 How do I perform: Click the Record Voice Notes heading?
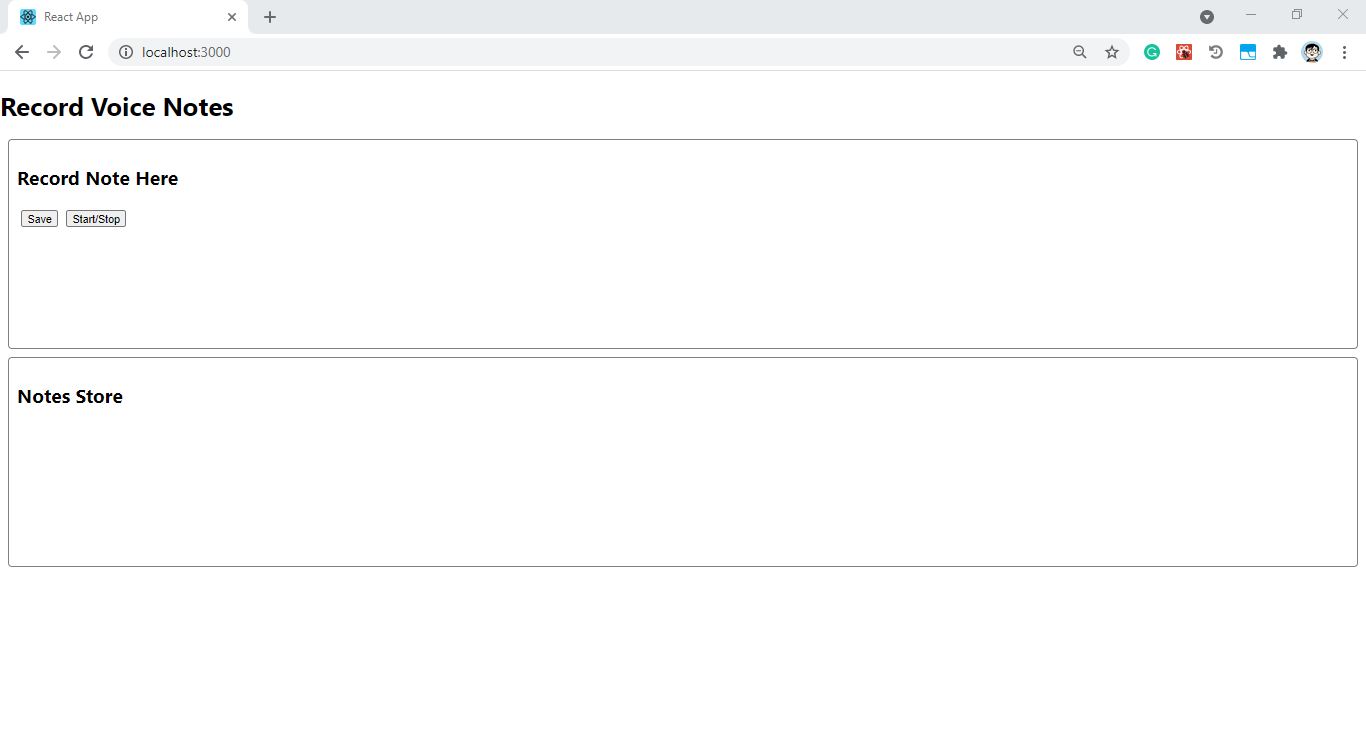(x=117, y=107)
